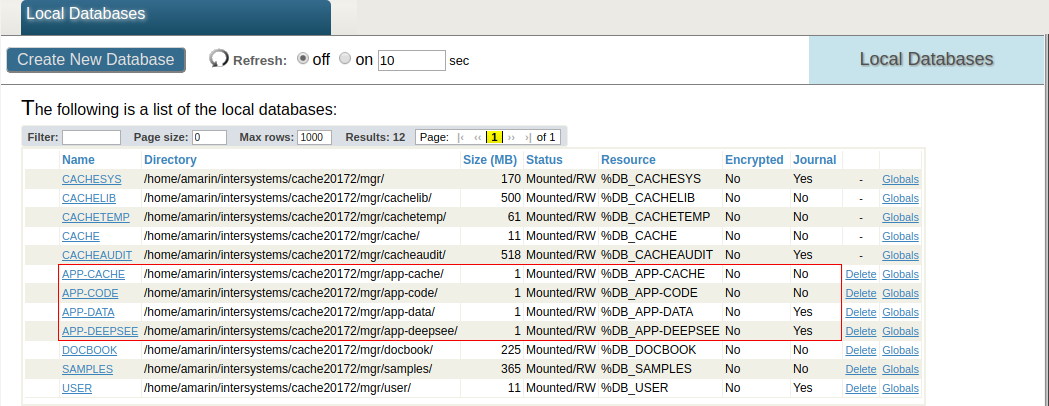Sort table by Size (MB) column header
1049x406 pixels.
point(490,160)
